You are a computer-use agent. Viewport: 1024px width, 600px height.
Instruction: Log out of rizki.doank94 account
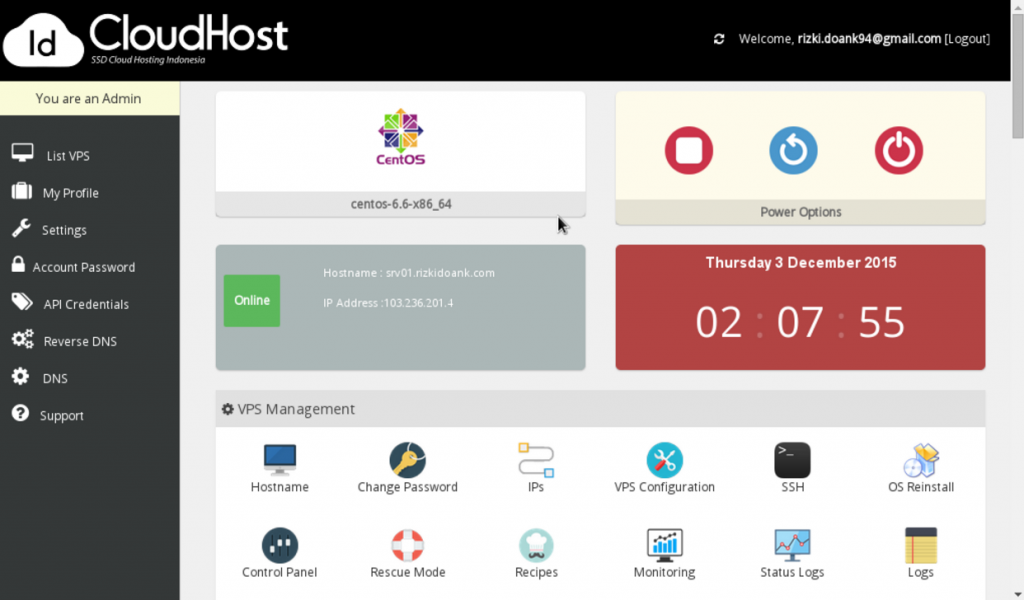pos(967,38)
